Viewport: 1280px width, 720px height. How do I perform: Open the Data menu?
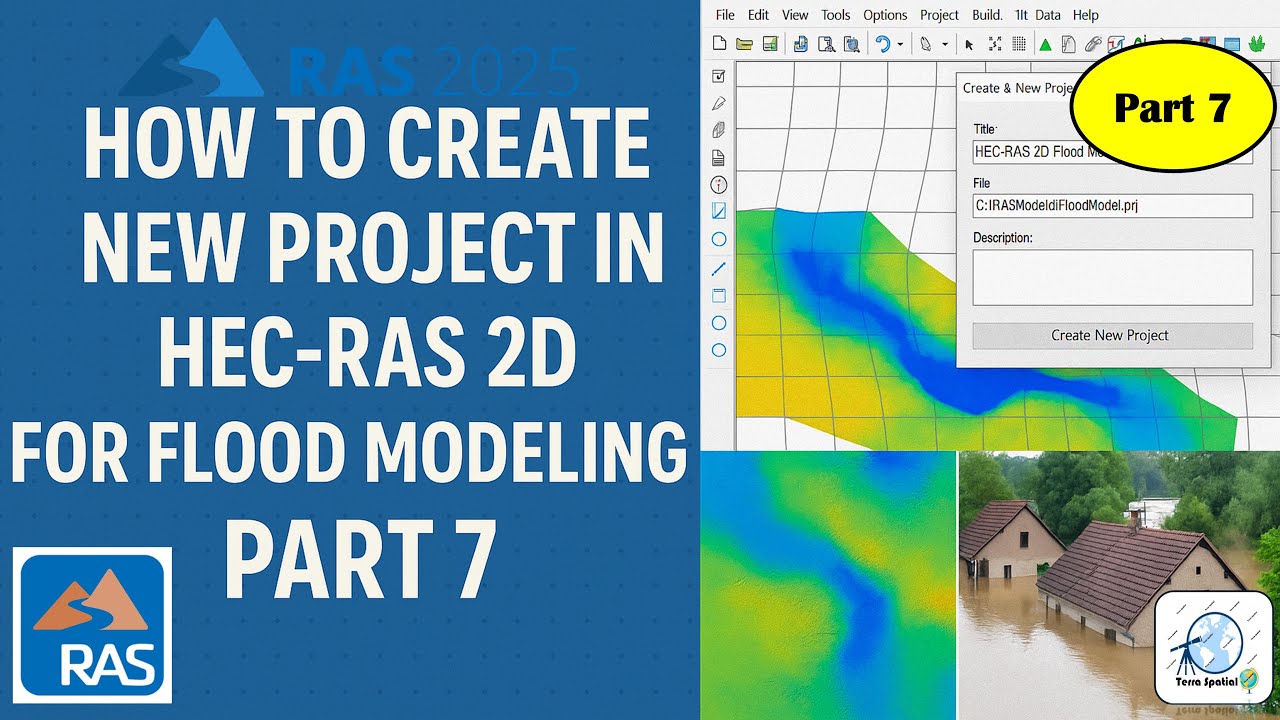[1048, 15]
